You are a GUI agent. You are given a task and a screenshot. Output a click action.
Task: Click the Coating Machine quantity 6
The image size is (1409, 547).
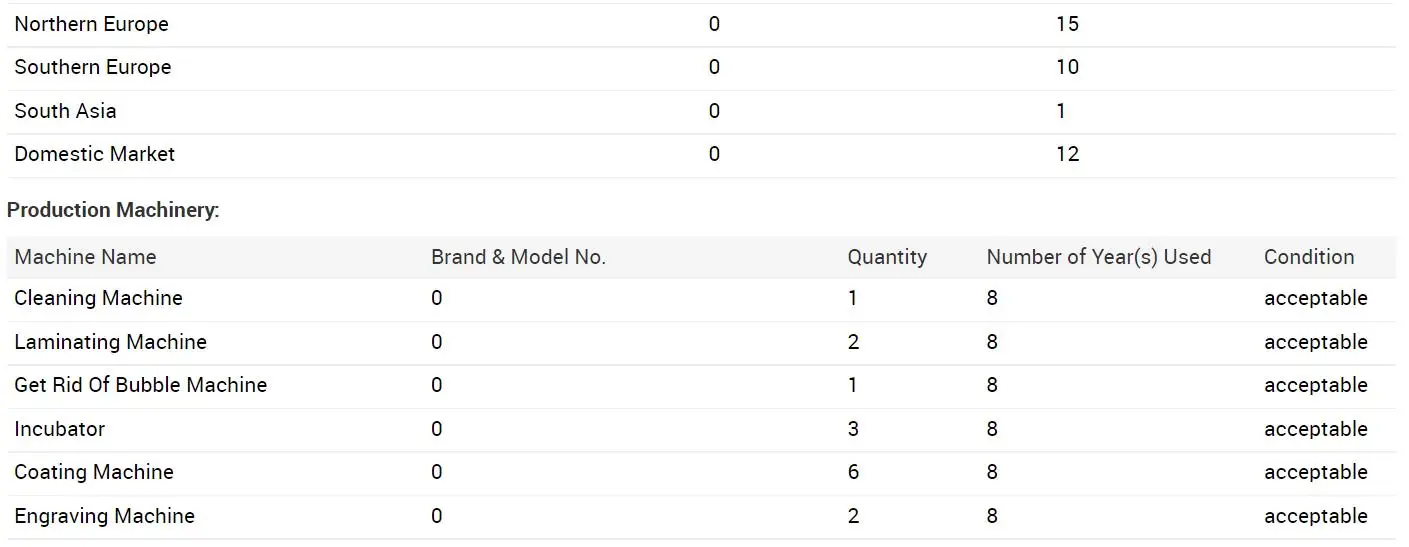(x=853, y=472)
